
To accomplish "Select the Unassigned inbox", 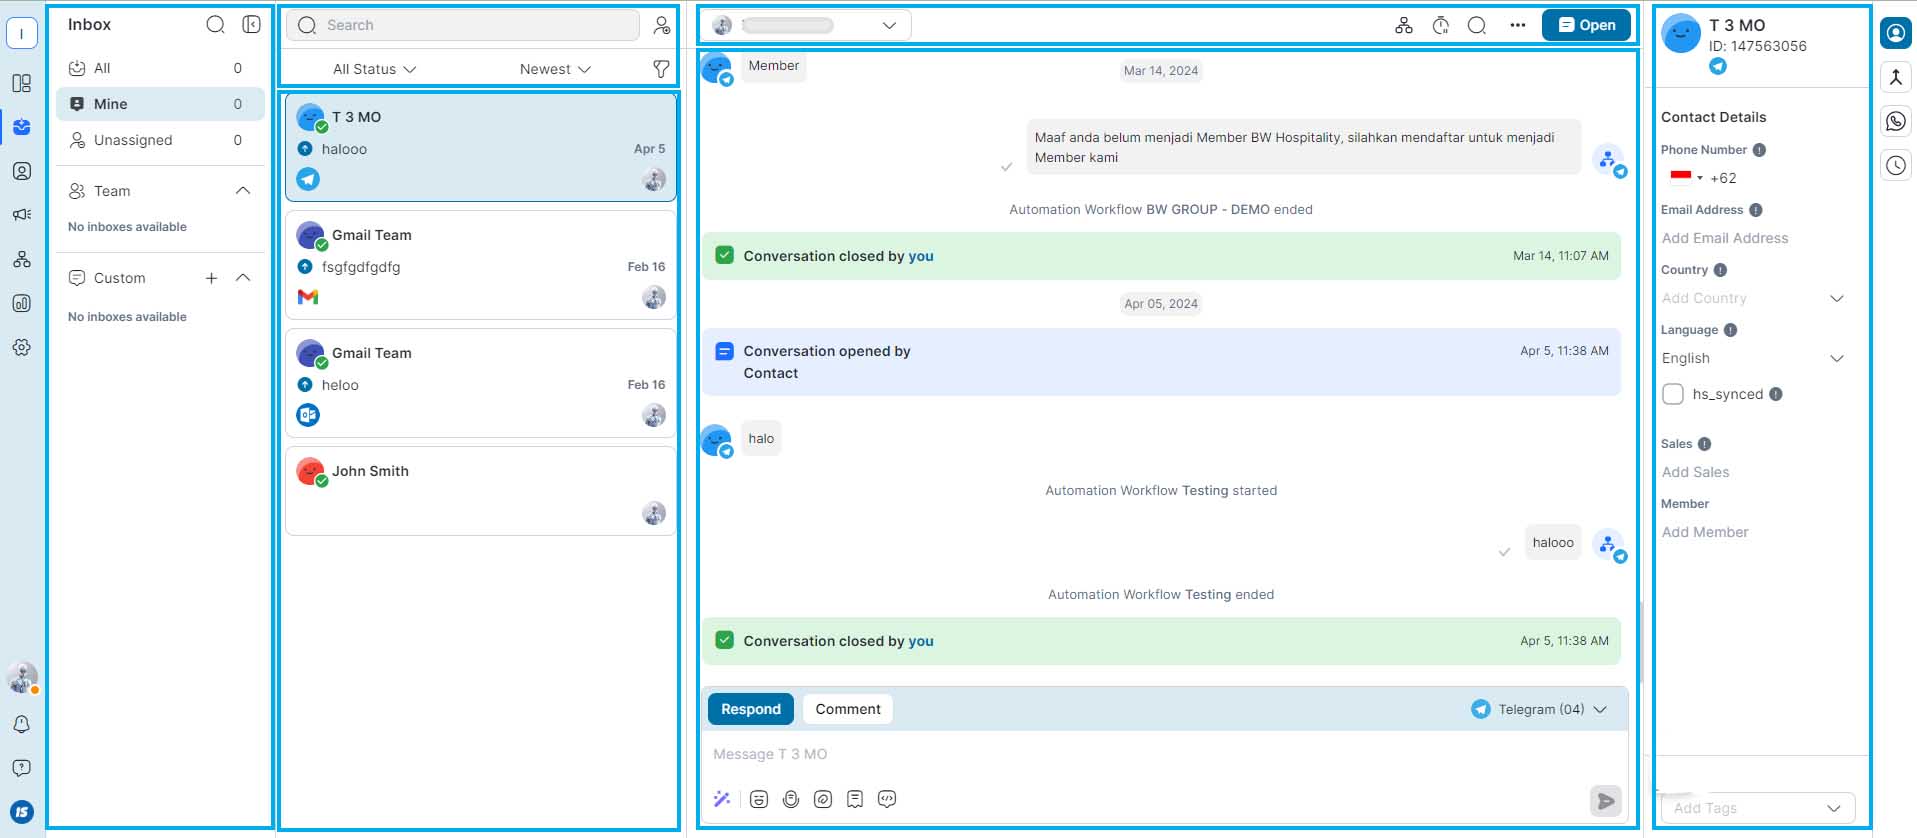I will (160, 140).
